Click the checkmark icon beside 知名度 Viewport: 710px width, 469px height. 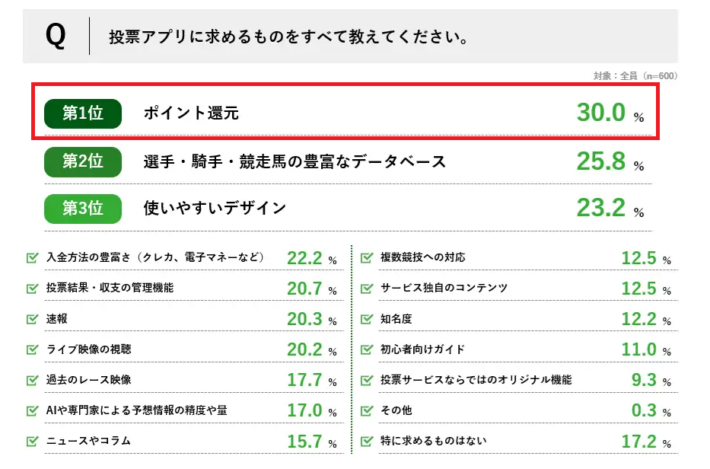coord(367,318)
